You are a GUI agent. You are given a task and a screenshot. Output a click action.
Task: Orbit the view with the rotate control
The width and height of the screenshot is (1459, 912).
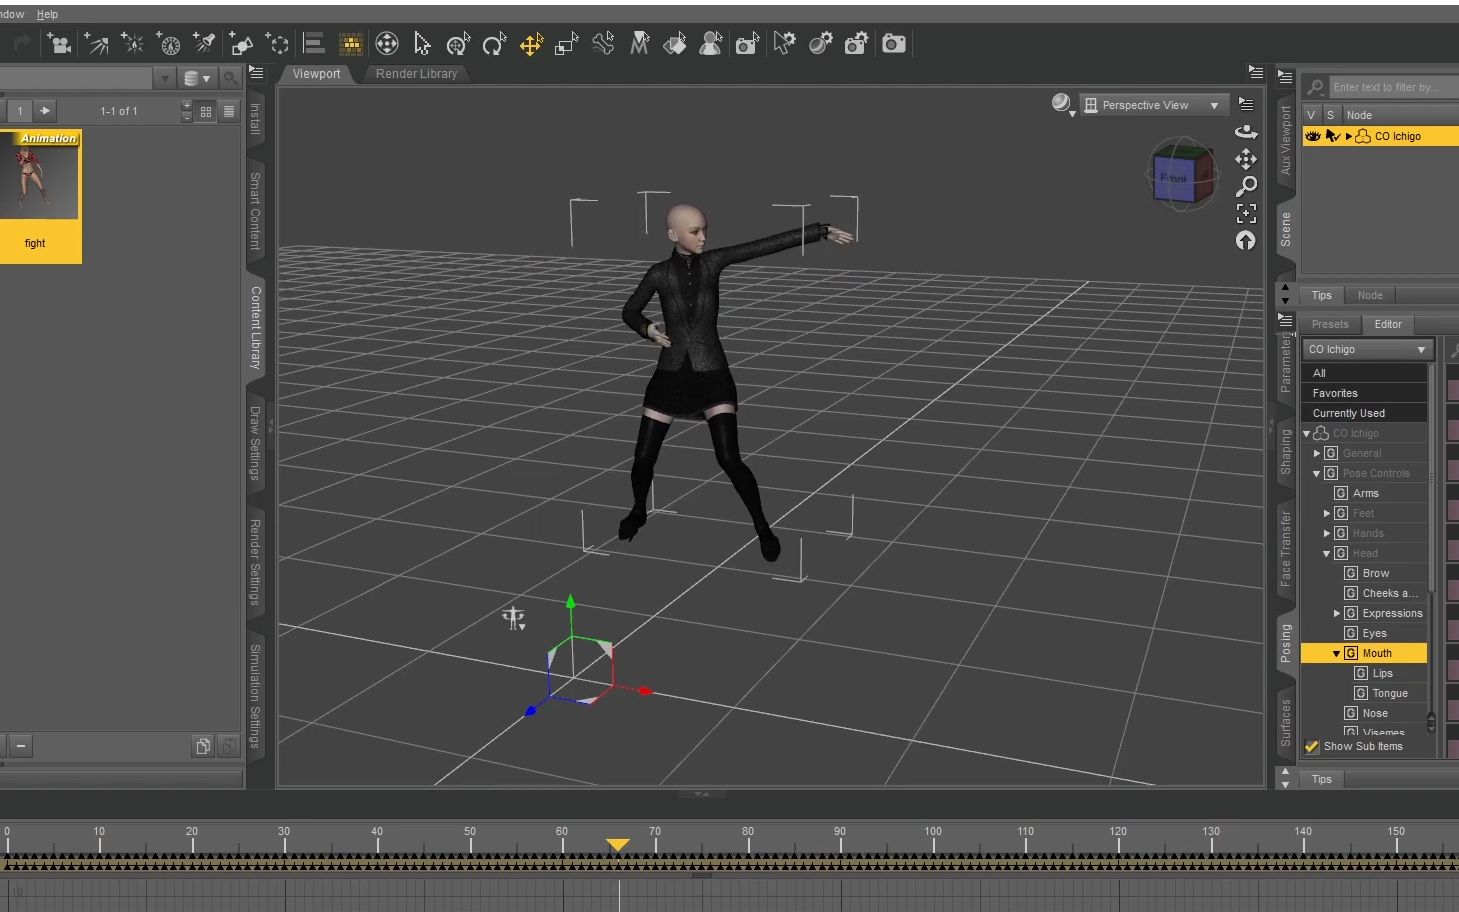tap(1246, 131)
